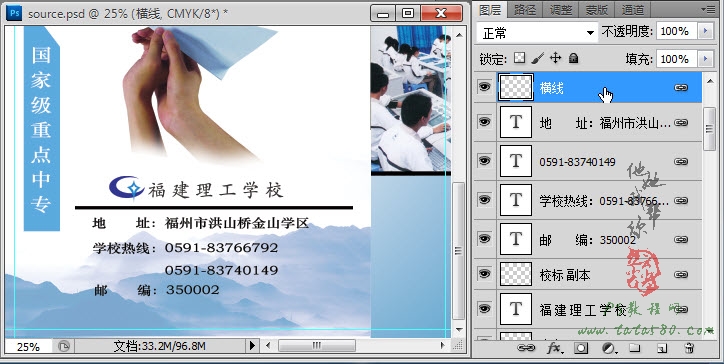Add layer mask icon
The width and height of the screenshot is (724, 364).
[581, 348]
